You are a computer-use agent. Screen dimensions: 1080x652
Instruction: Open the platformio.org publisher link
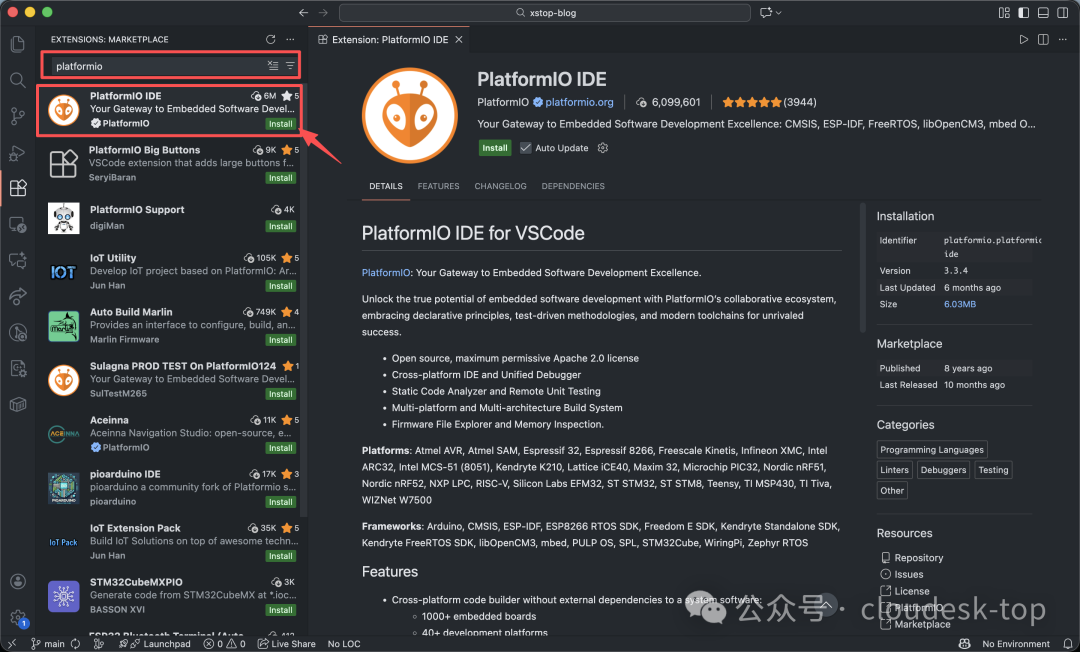pos(579,102)
